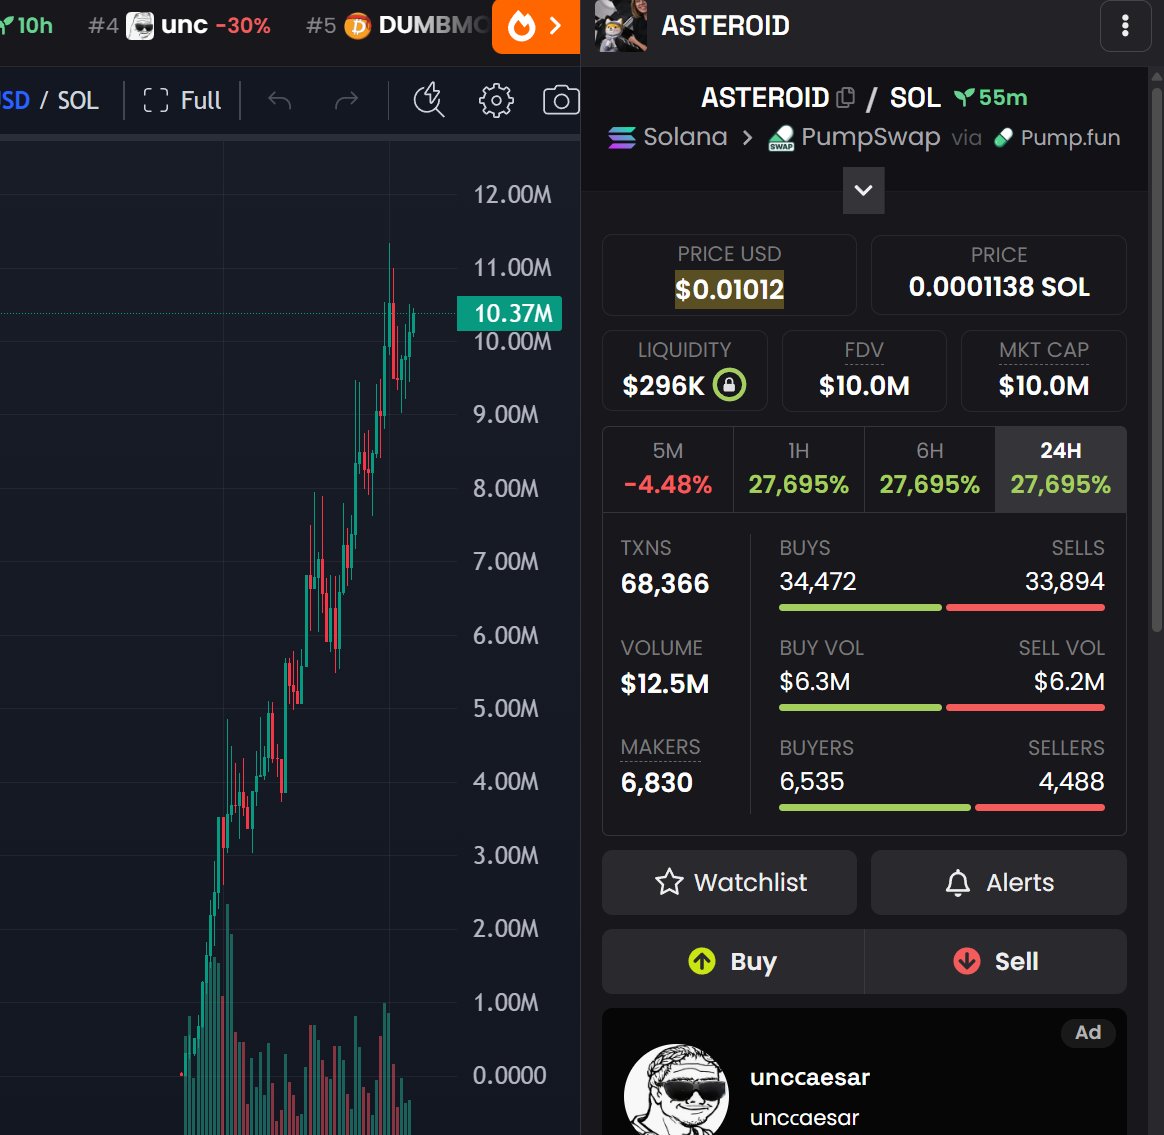This screenshot has width=1164, height=1135.
Task: Click the unc token avatar in trending bar
Action: coord(140,26)
